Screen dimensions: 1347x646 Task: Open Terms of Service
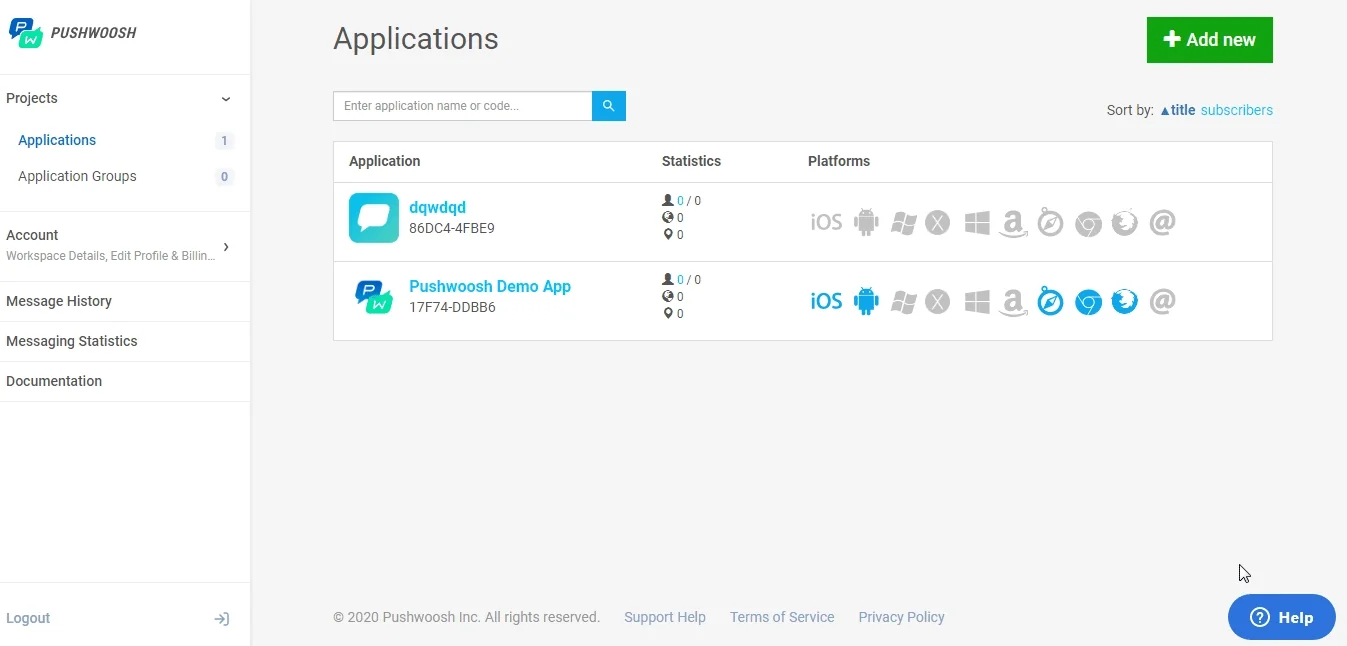pos(782,617)
